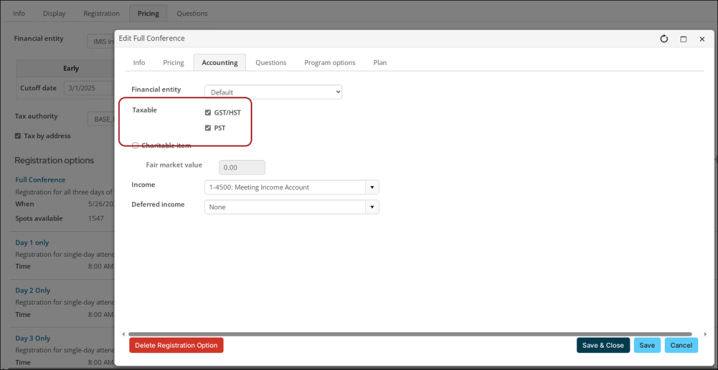Toggle Tax by address checkbox in background
718x370 pixels.
coord(18,136)
